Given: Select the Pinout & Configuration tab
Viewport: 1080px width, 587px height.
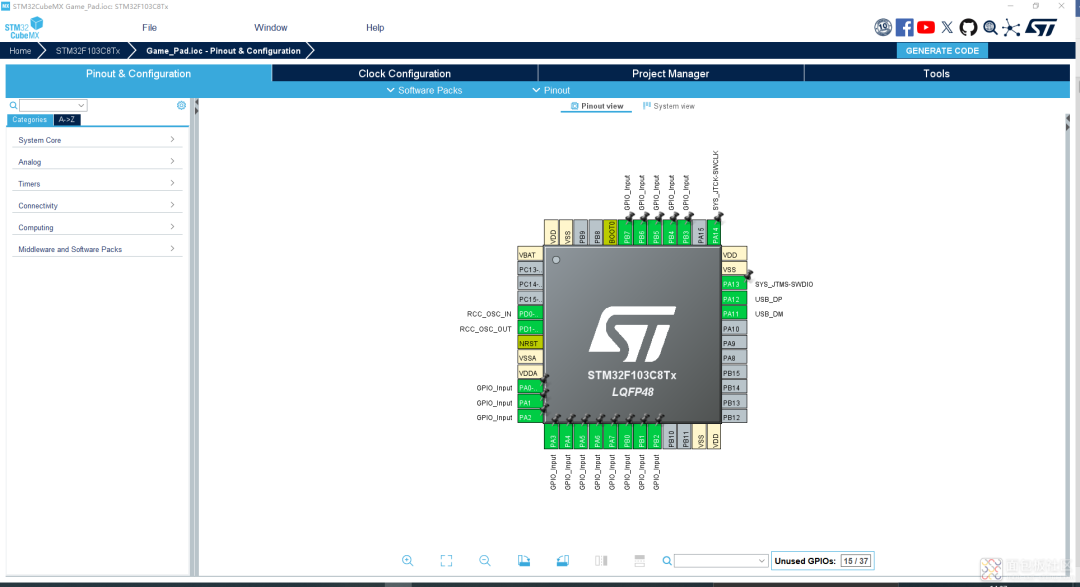Looking at the screenshot, I should coord(138,74).
